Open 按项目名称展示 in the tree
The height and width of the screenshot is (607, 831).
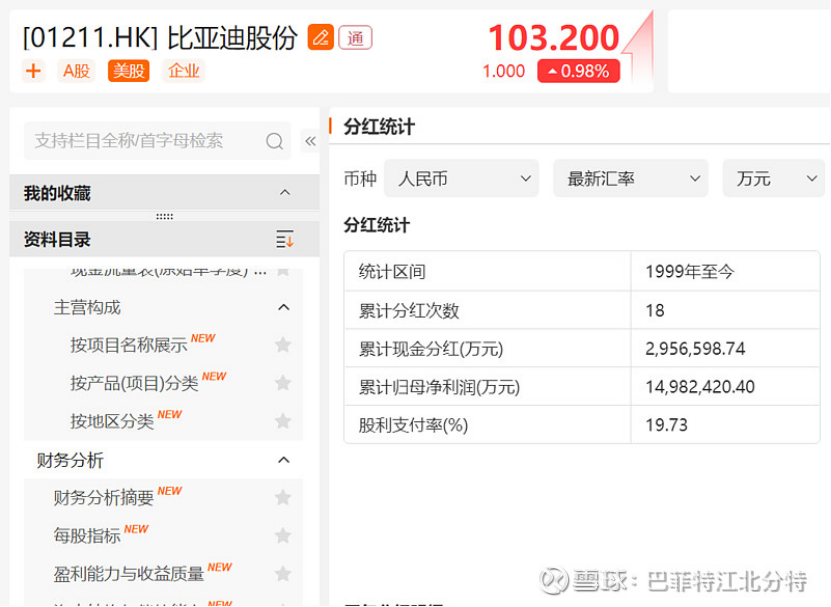(129, 345)
